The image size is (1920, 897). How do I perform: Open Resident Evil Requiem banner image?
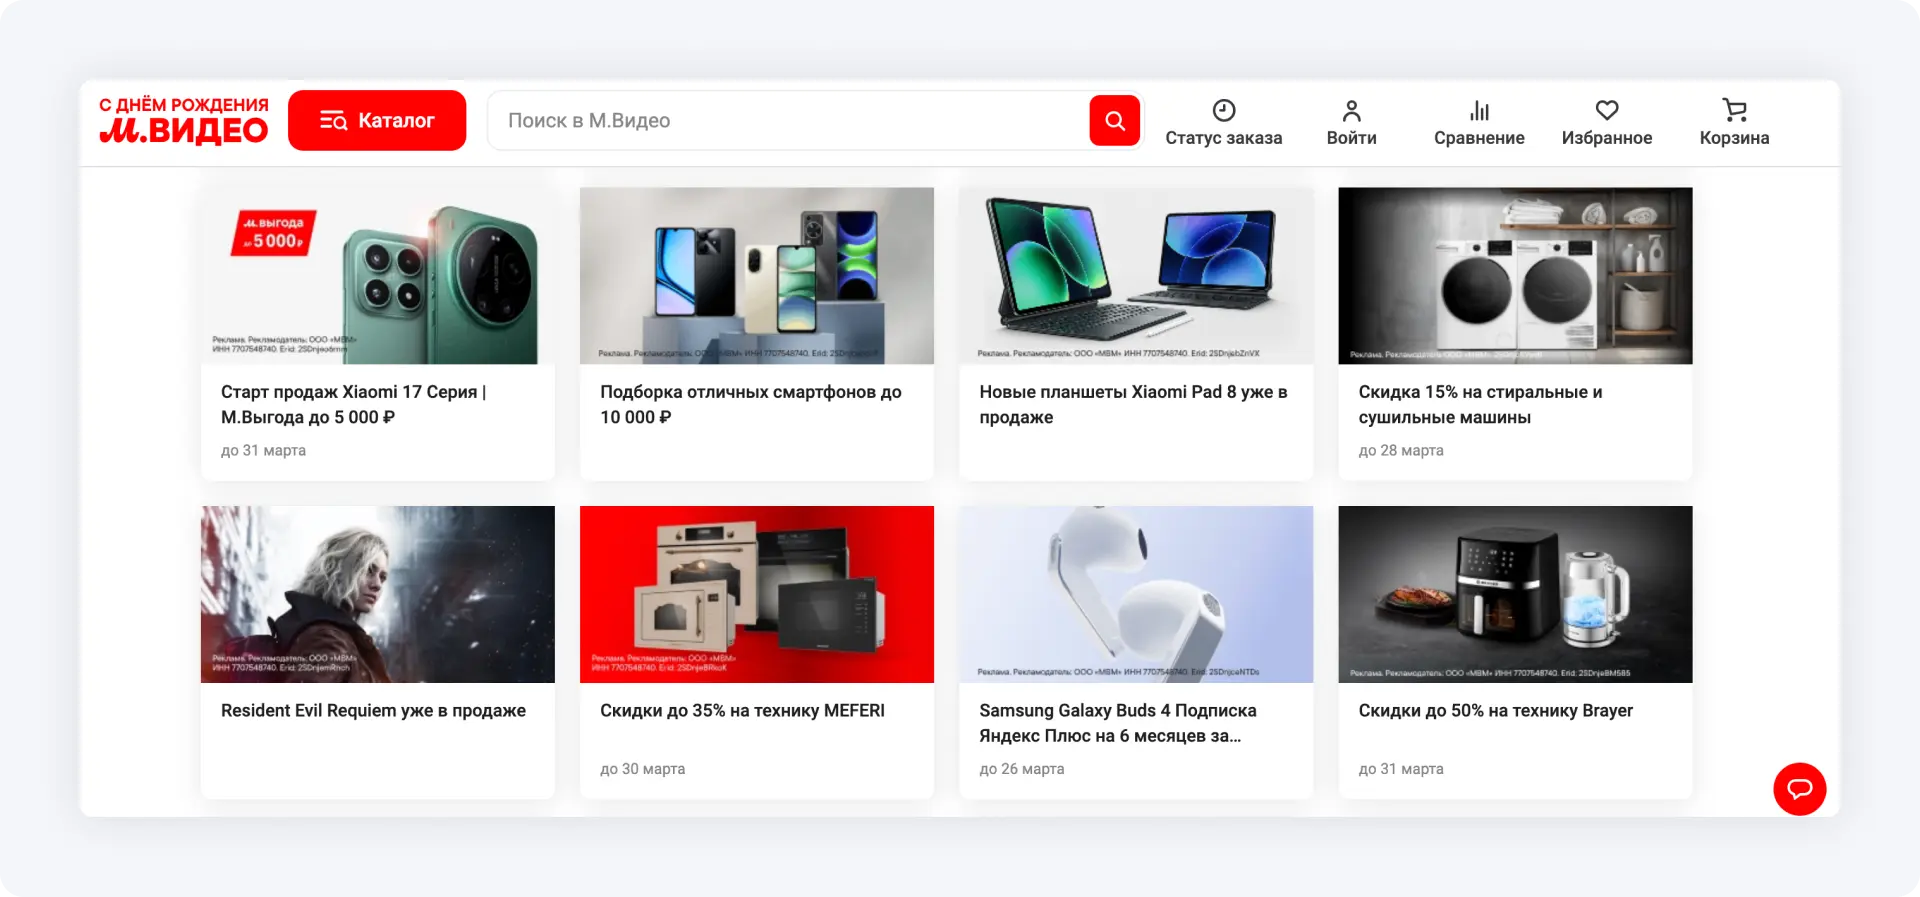pyautogui.click(x=378, y=594)
